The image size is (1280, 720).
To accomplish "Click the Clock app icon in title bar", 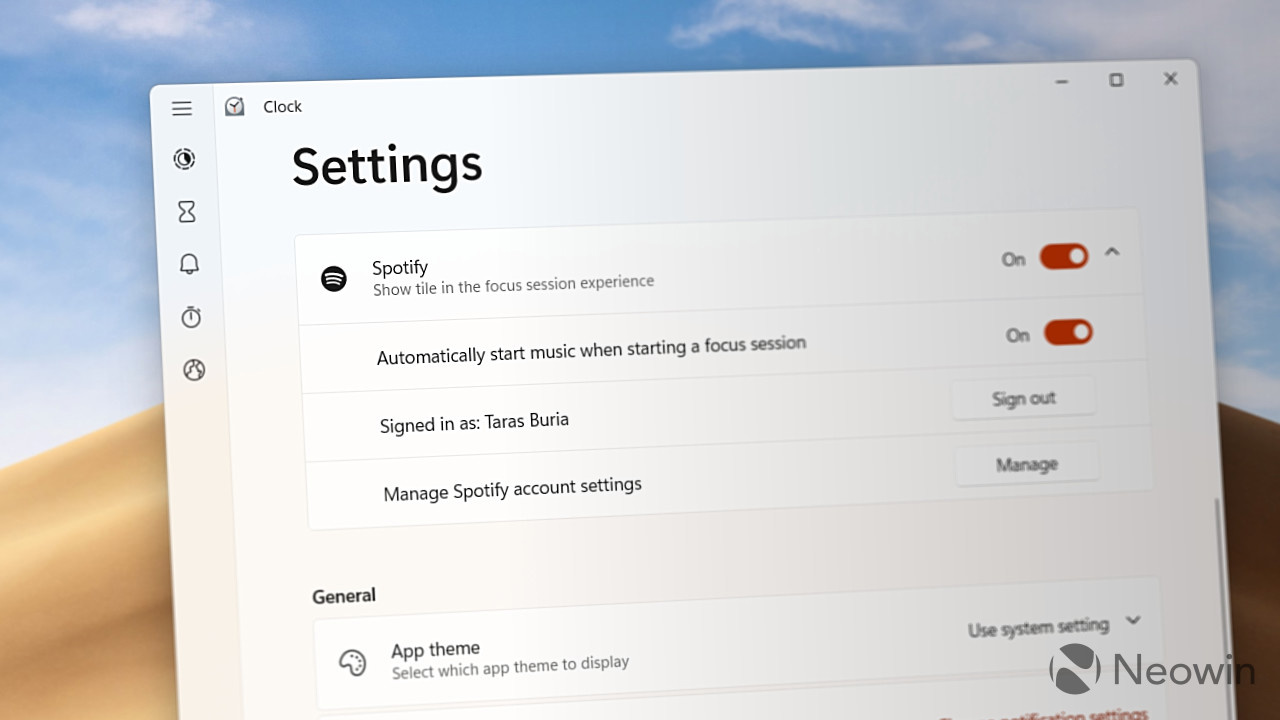I will [234, 105].
